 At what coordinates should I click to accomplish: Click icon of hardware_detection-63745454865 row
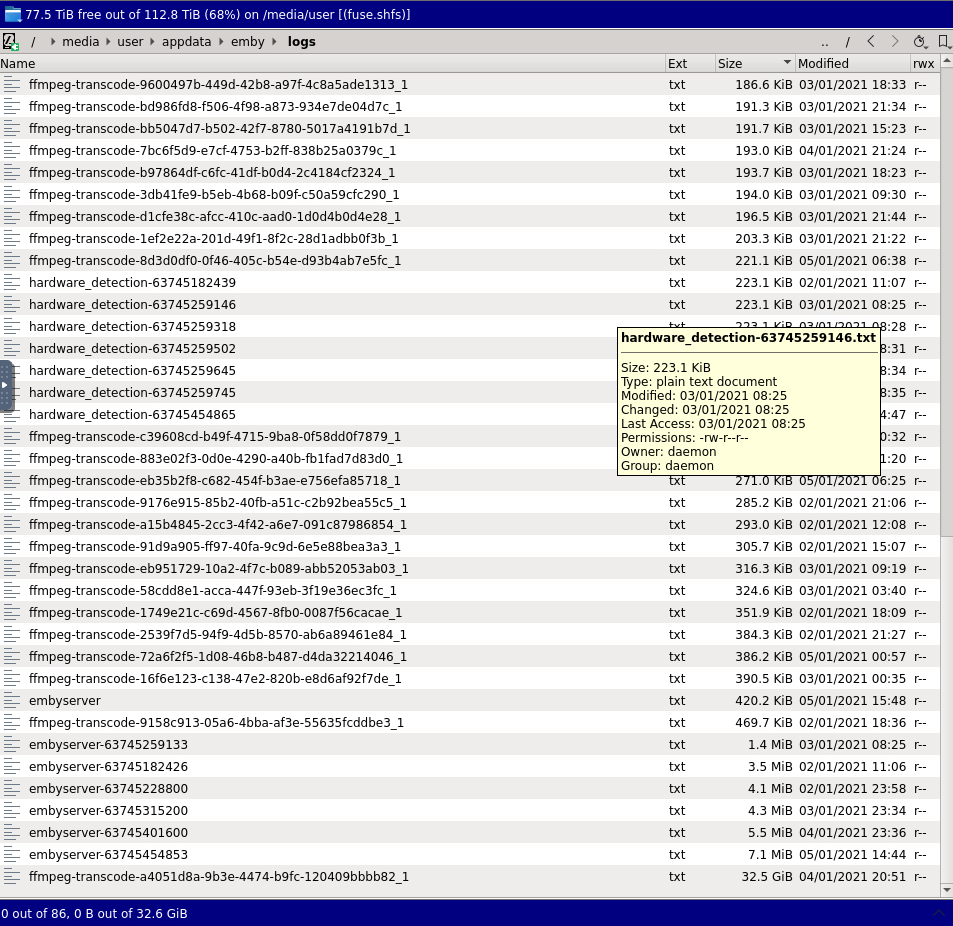[x=12, y=414]
